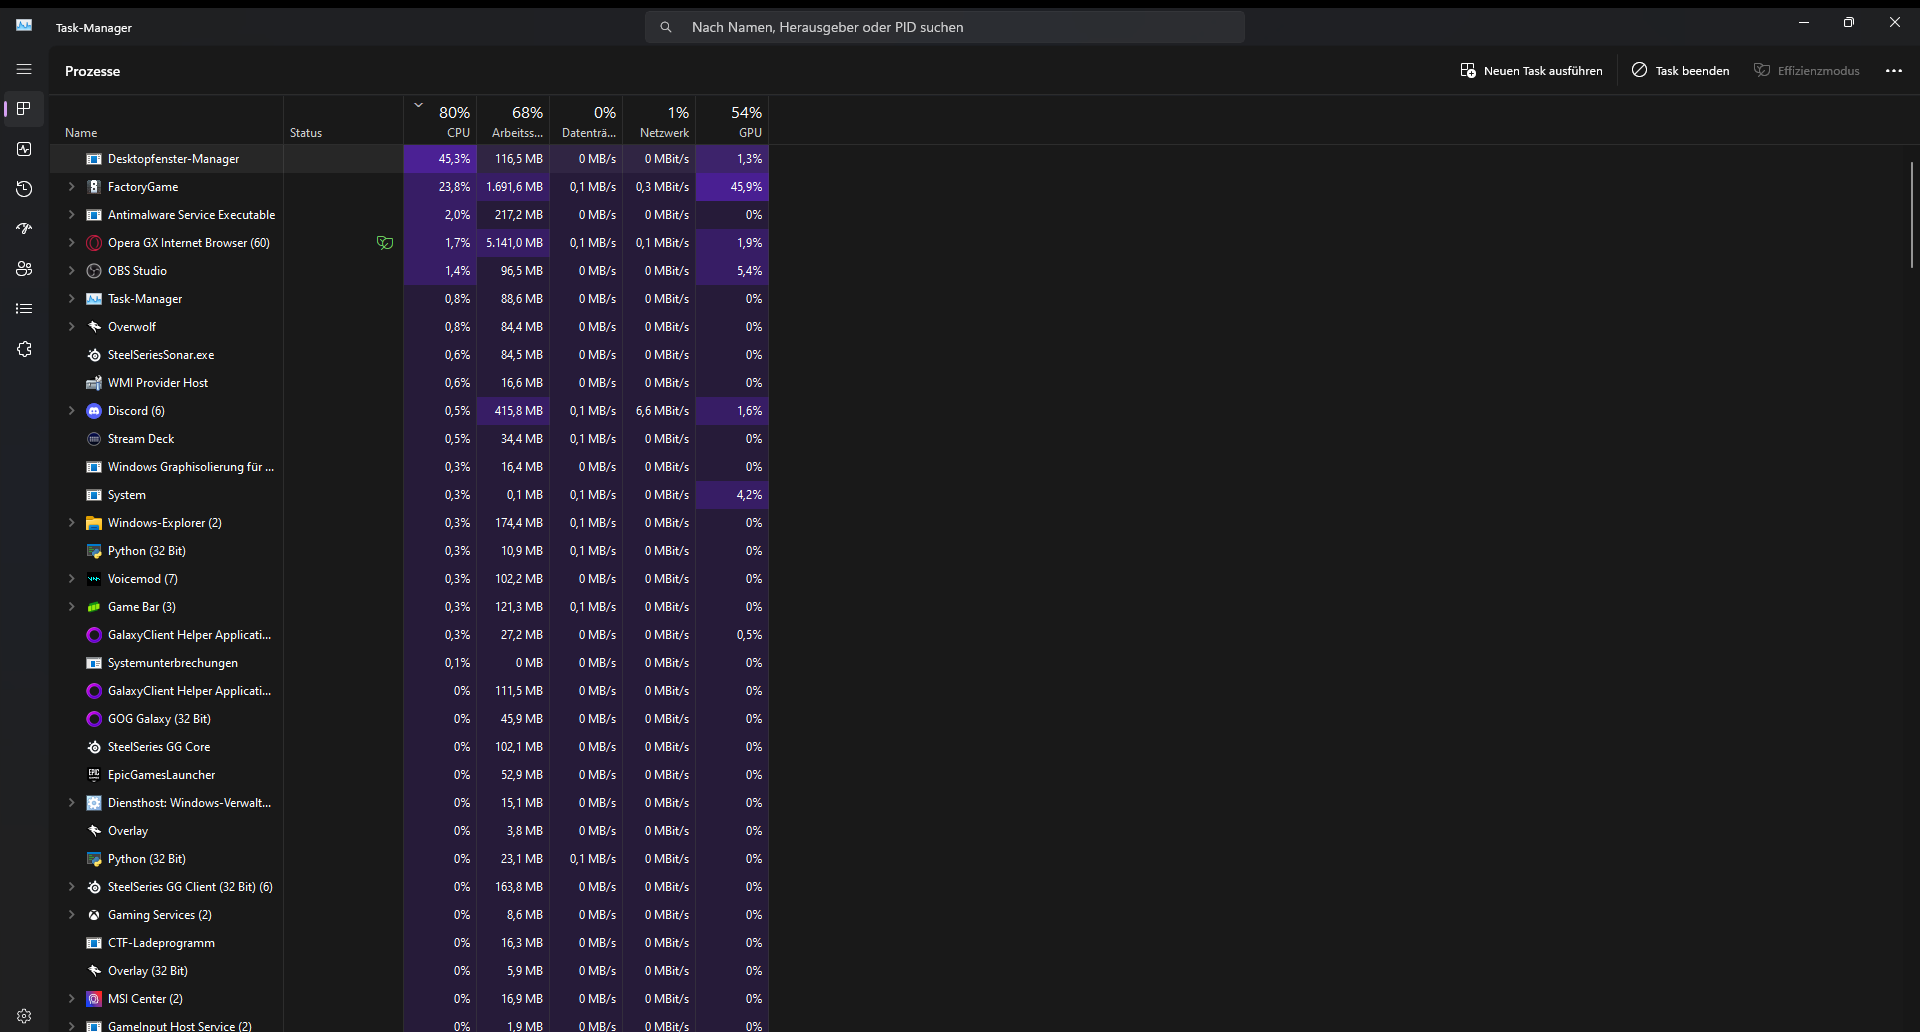Select the SteelSeries GG Core row

(409, 747)
